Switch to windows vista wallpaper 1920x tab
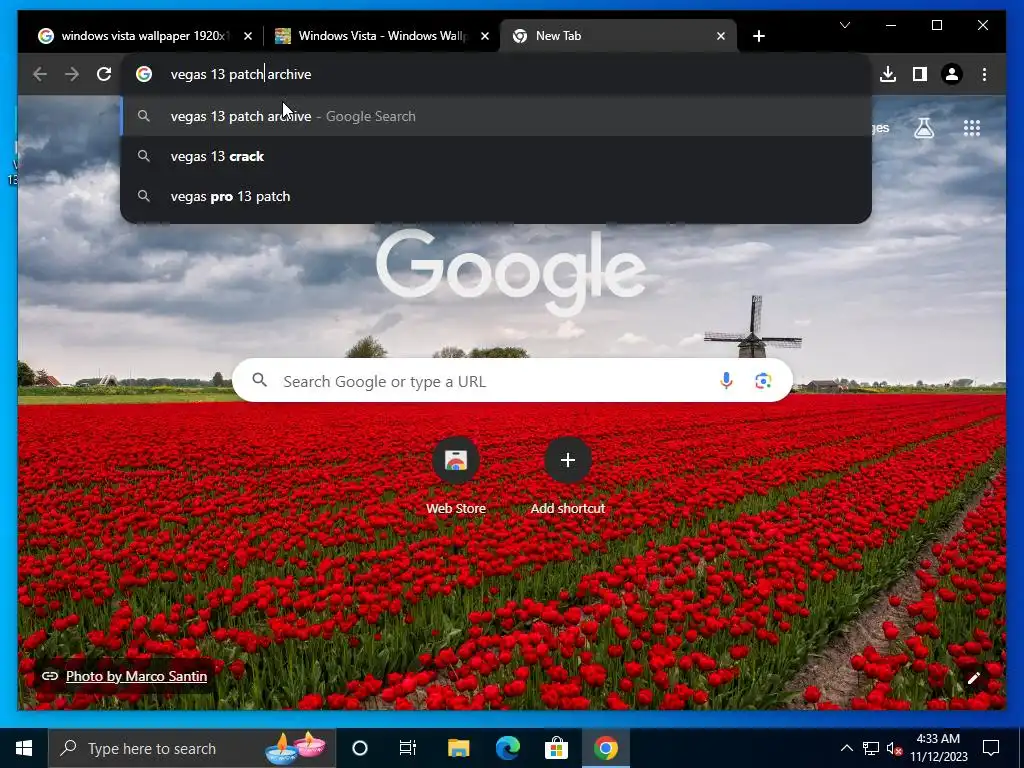 click(144, 36)
